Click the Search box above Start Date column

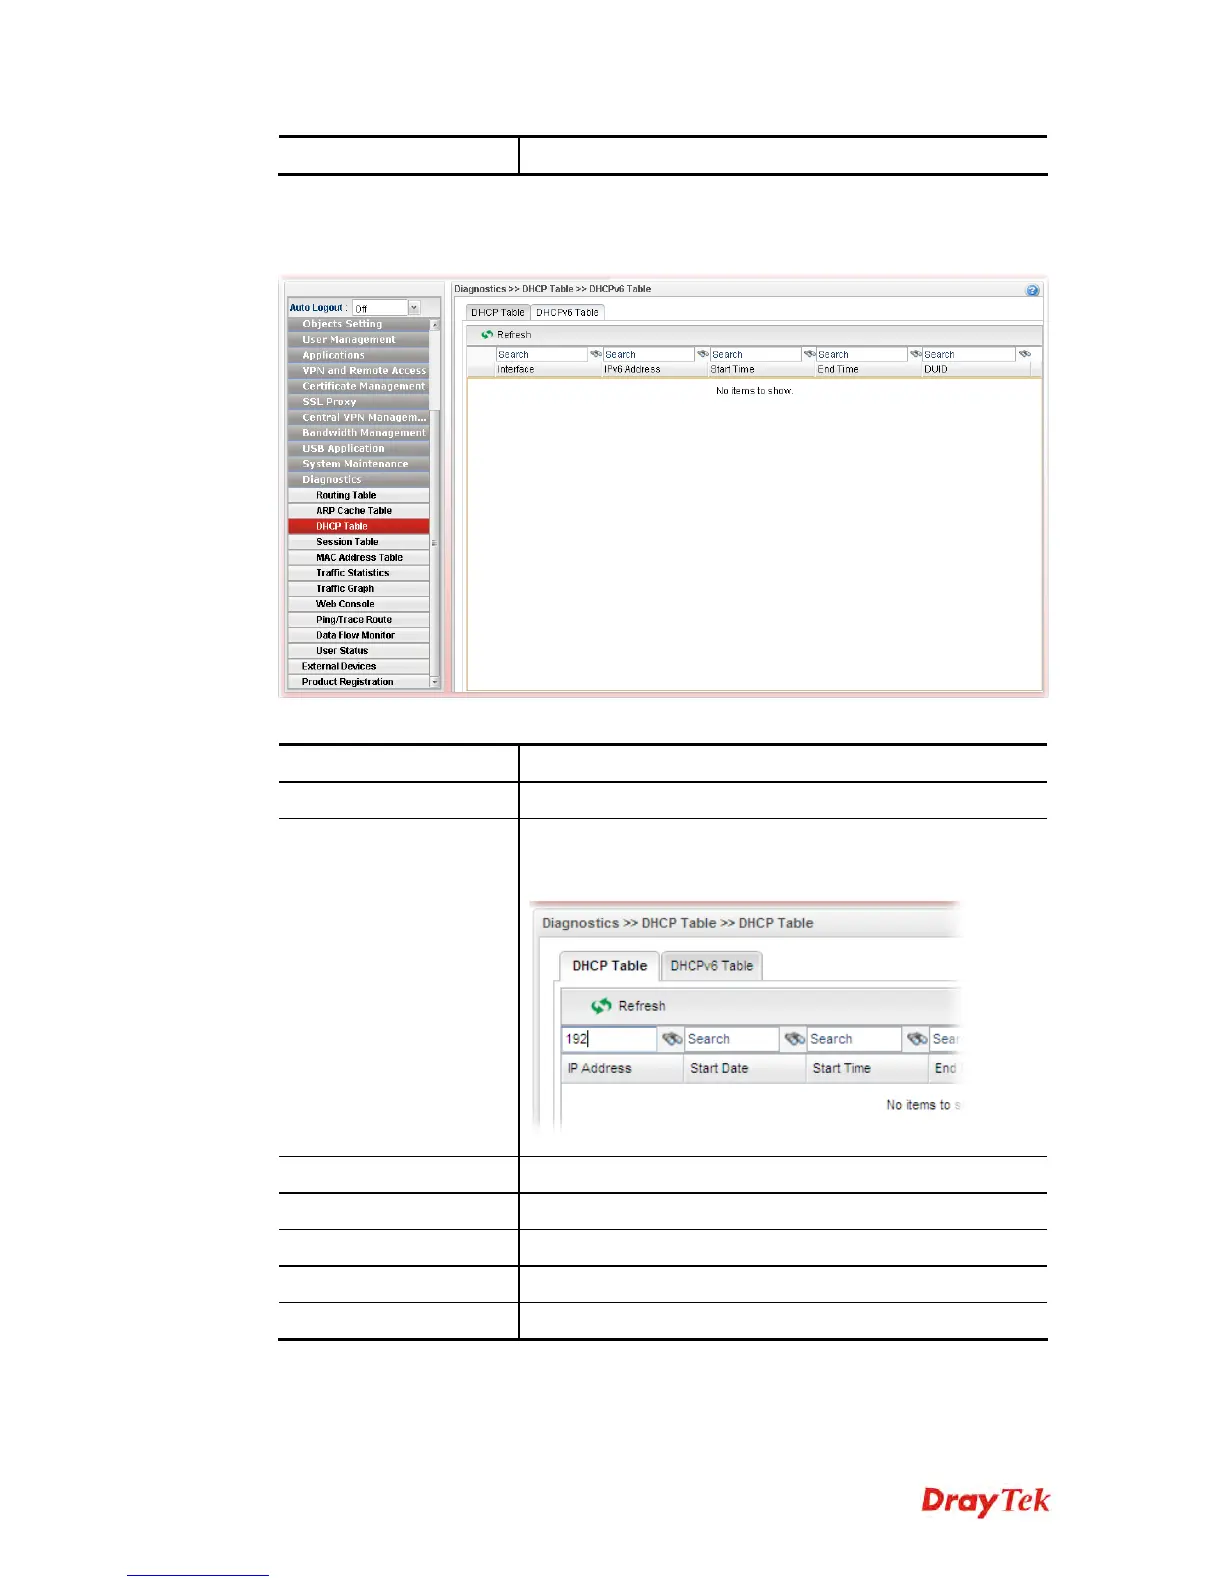pos(731,1039)
